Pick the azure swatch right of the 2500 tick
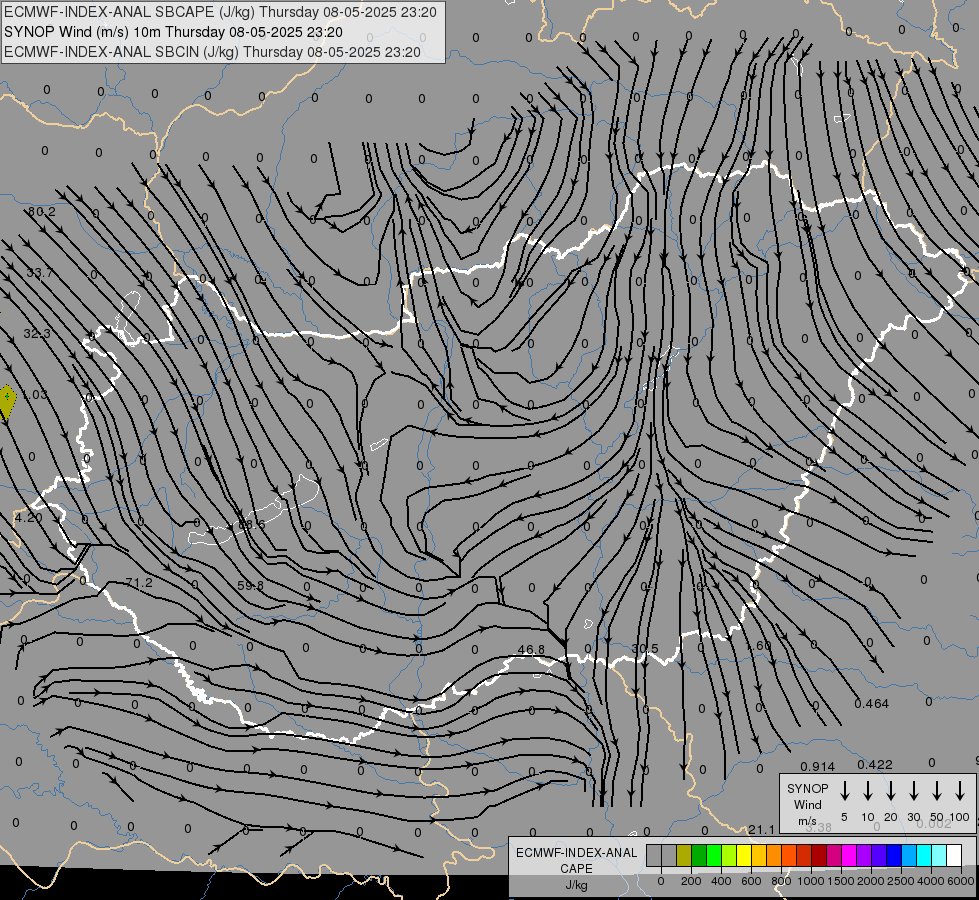 [908, 855]
